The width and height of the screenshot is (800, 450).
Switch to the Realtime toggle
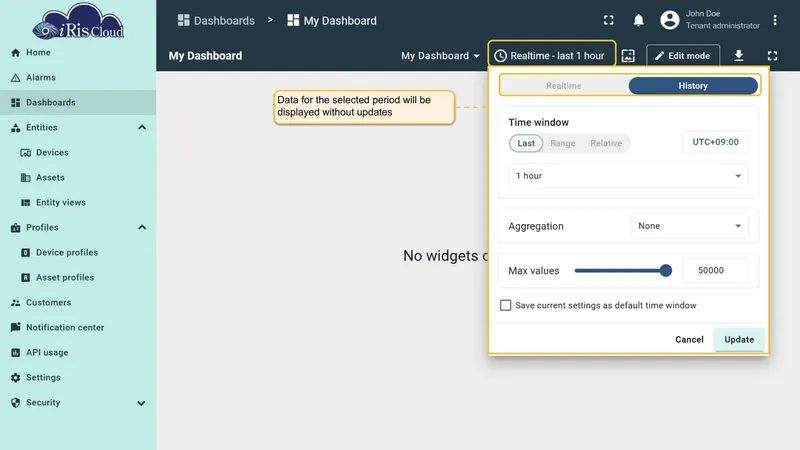coord(564,86)
